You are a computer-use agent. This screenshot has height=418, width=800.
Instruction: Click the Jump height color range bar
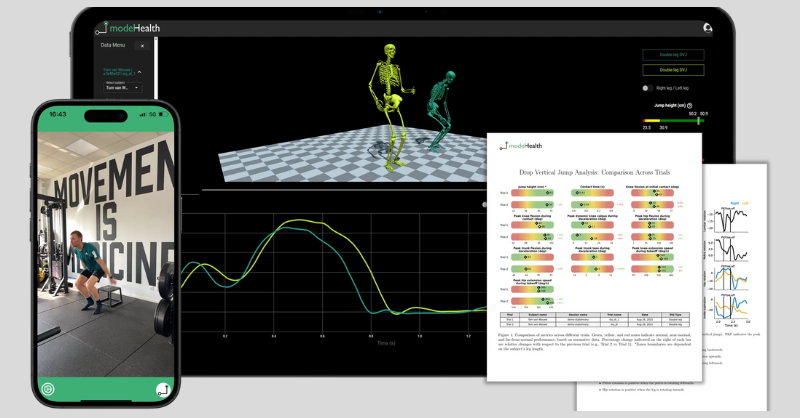click(673, 121)
